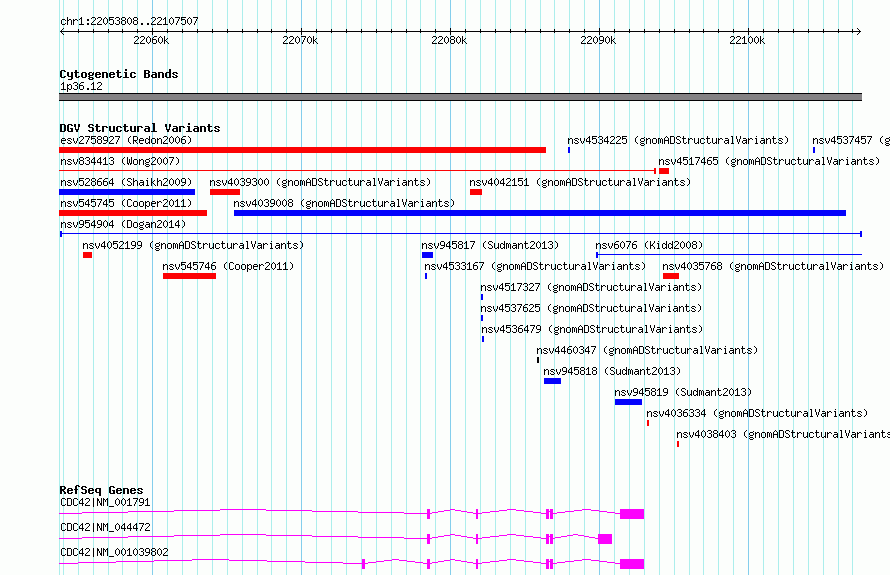This screenshot has width=890, height=575.
Task: Click the 22080k ruler position label
Action: click(449, 40)
